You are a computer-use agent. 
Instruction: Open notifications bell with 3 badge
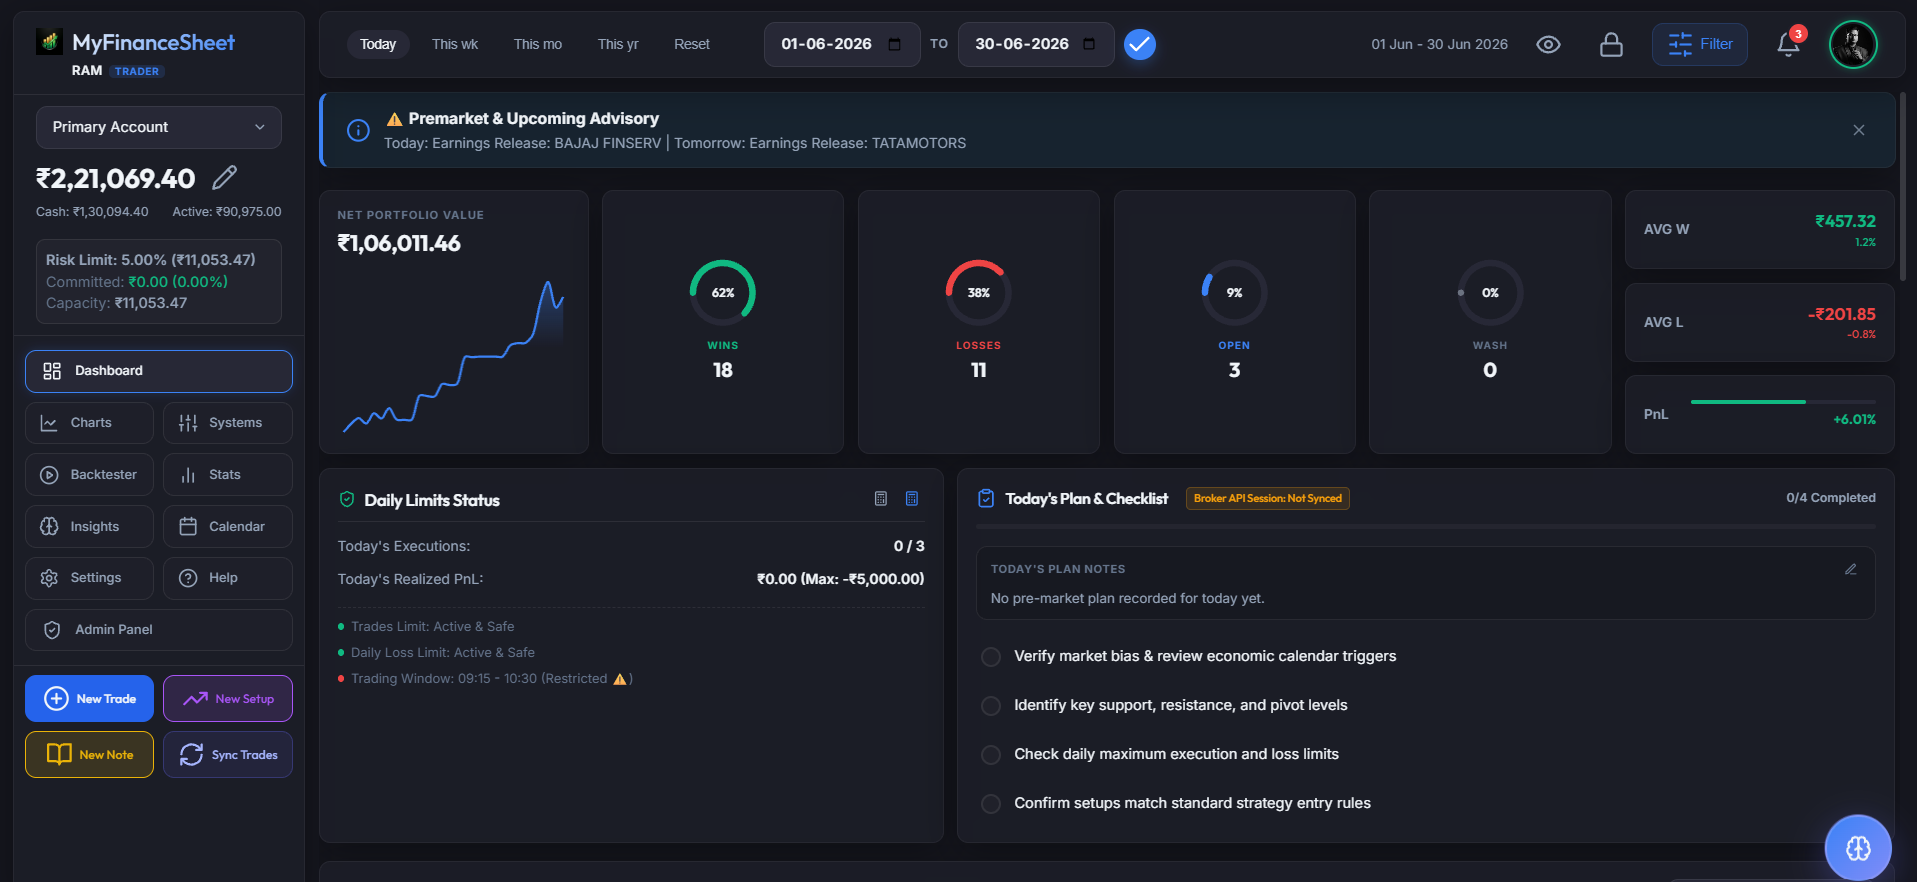pos(1789,44)
